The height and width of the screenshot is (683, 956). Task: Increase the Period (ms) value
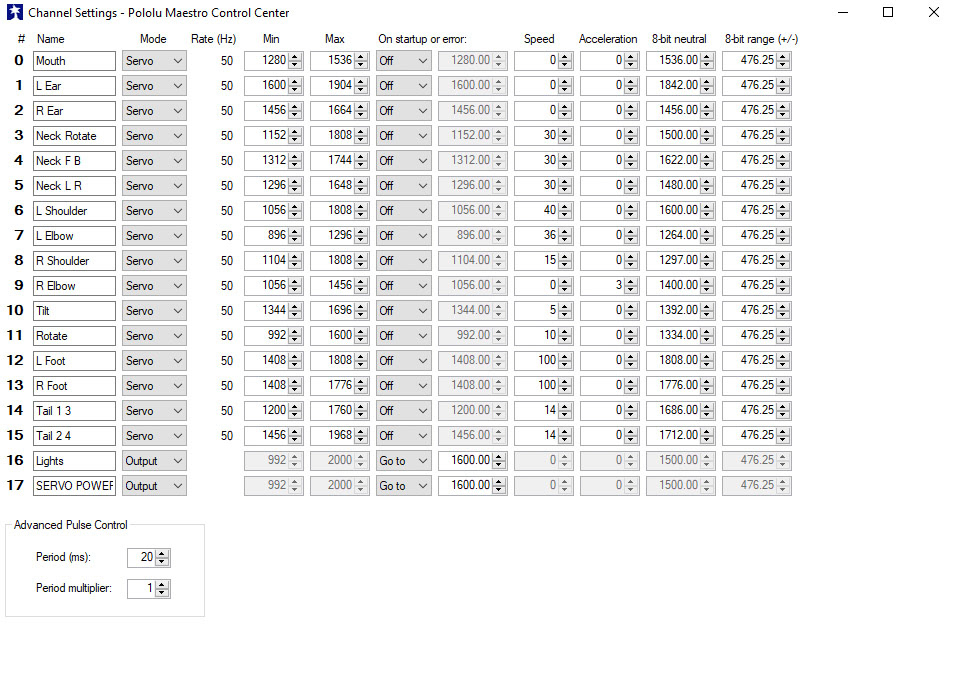coord(162,554)
